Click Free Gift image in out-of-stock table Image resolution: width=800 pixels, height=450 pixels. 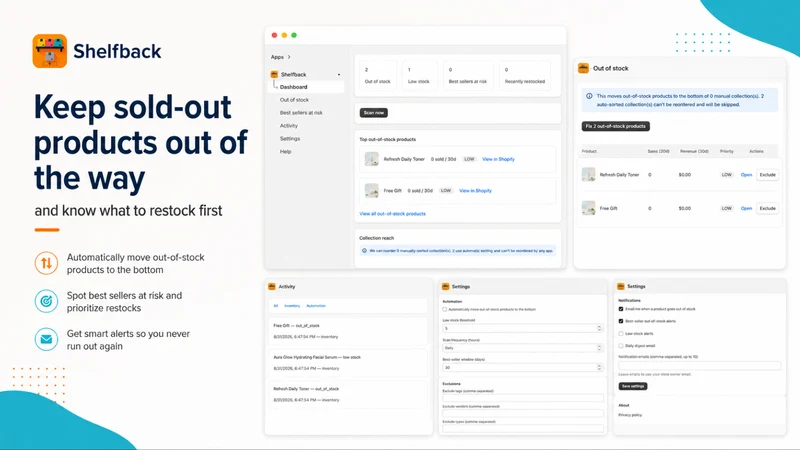pos(588,208)
